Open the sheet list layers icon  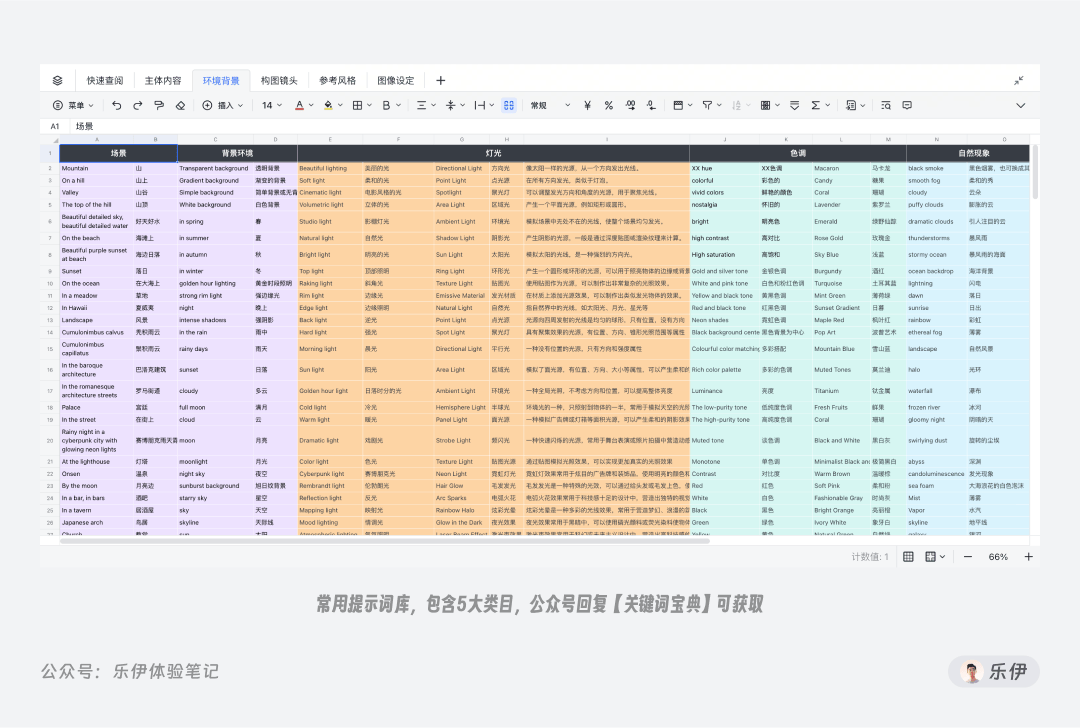click(x=58, y=81)
